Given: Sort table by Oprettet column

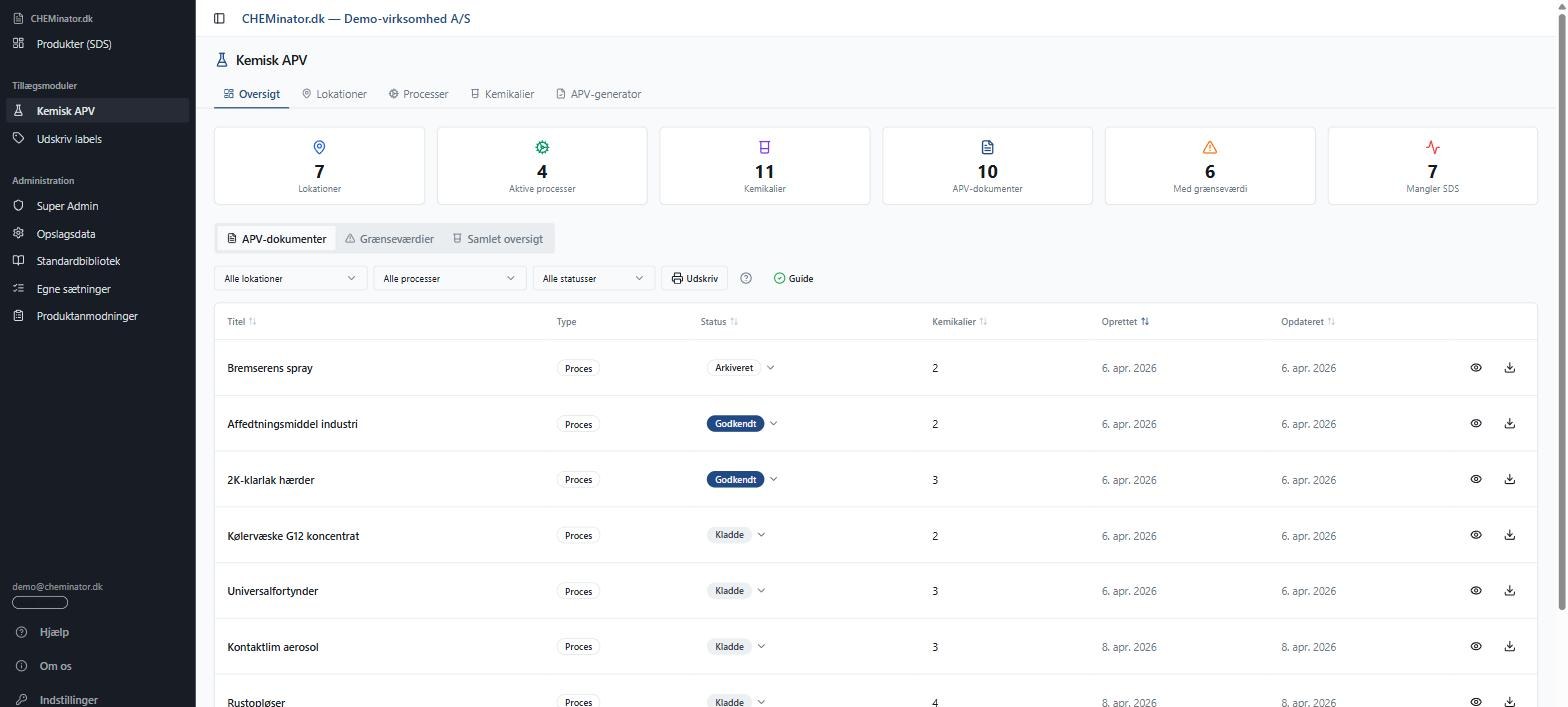Looking at the screenshot, I should click(1125, 322).
